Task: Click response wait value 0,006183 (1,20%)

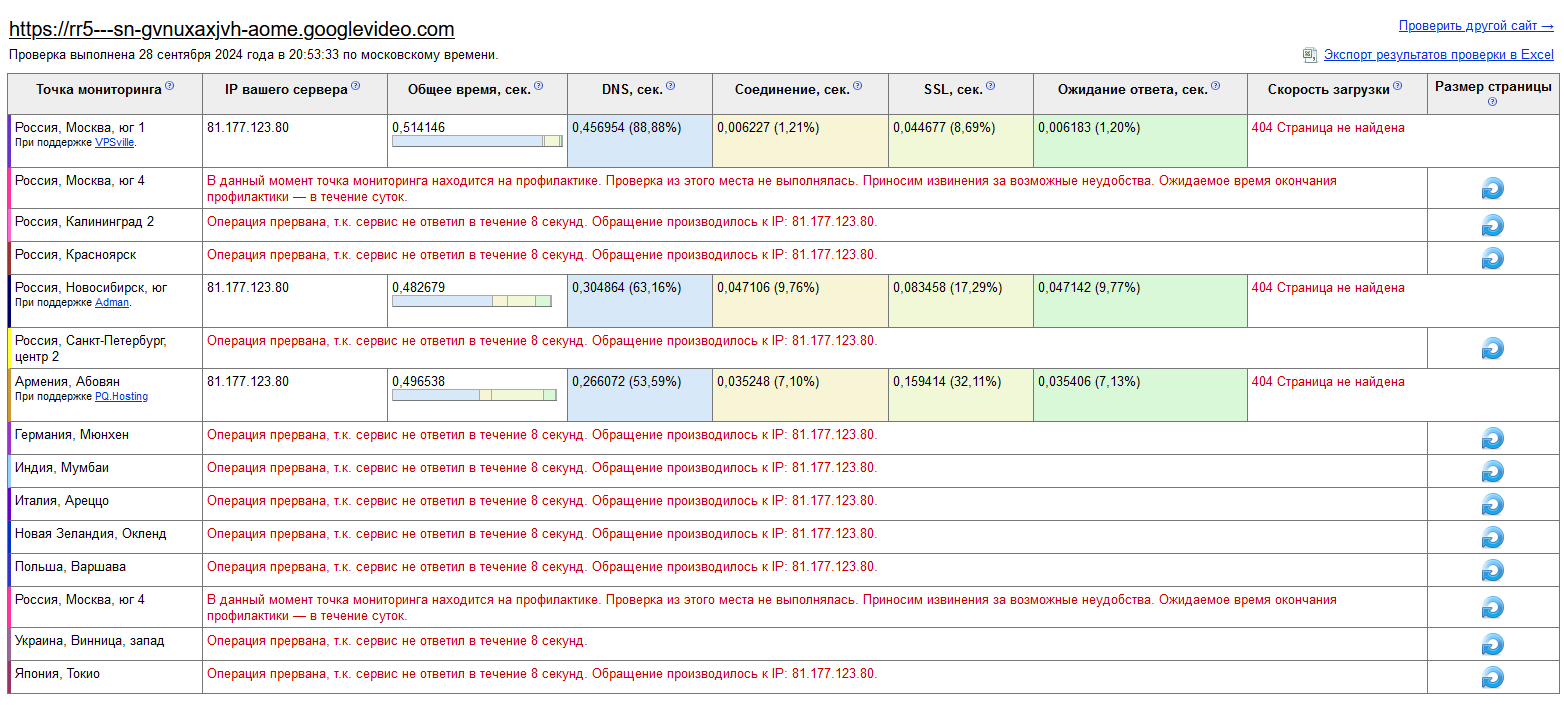Action: pos(1089,128)
